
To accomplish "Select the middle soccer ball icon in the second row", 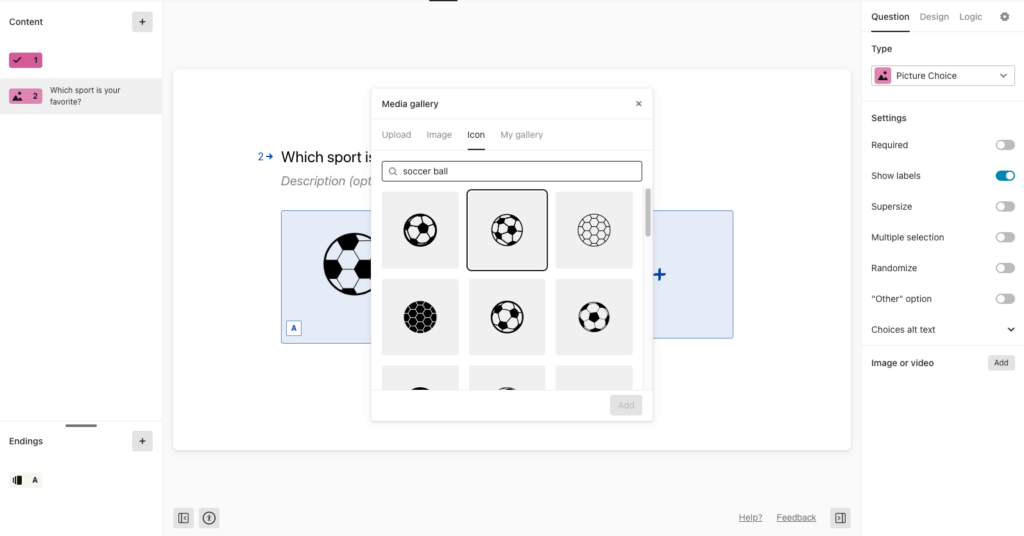I will (507, 317).
